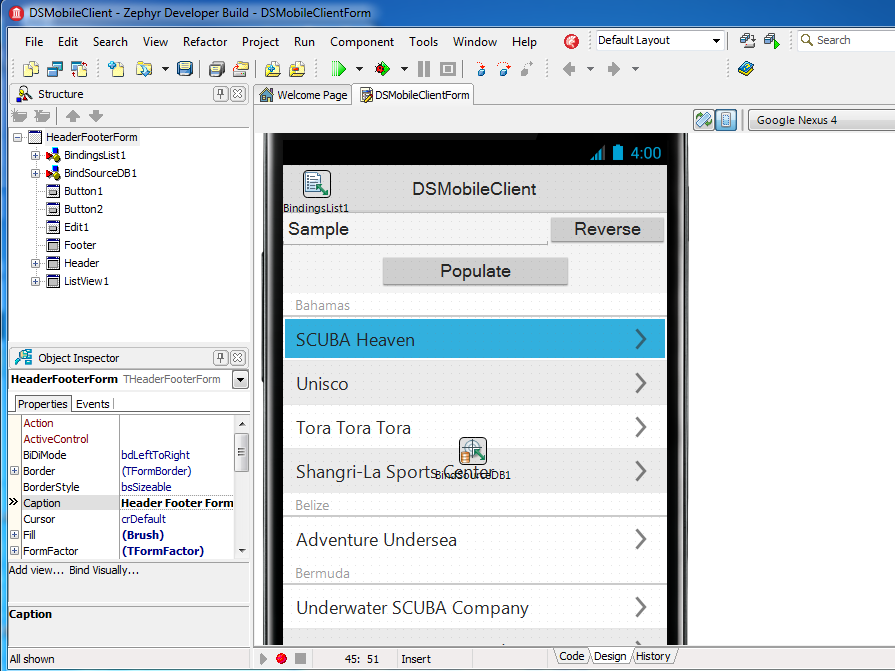This screenshot has height=671, width=895.
Task: Move selected component down in Structure toolbar
Action: click(x=96, y=116)
